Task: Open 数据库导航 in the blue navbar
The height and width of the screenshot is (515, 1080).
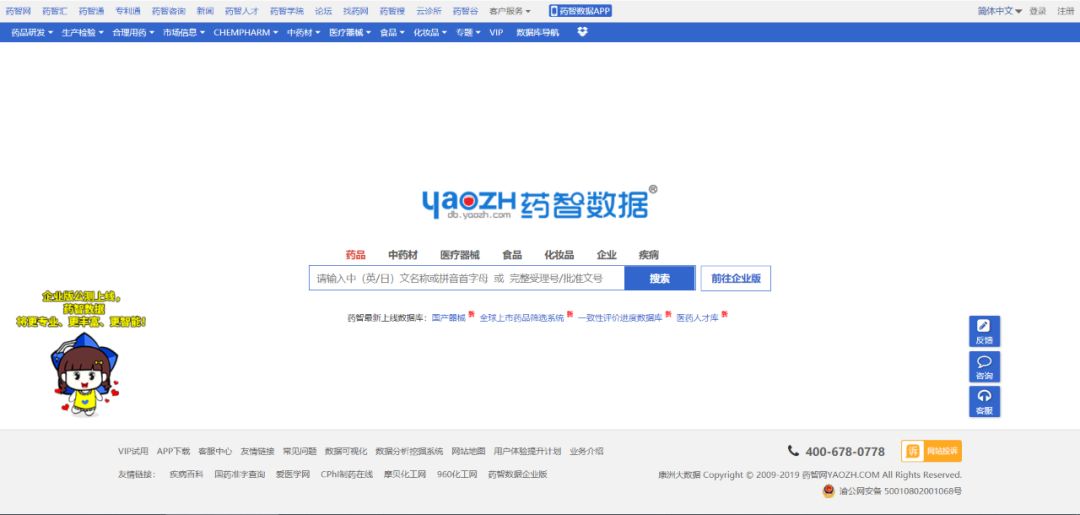Action: coord(538,32)
